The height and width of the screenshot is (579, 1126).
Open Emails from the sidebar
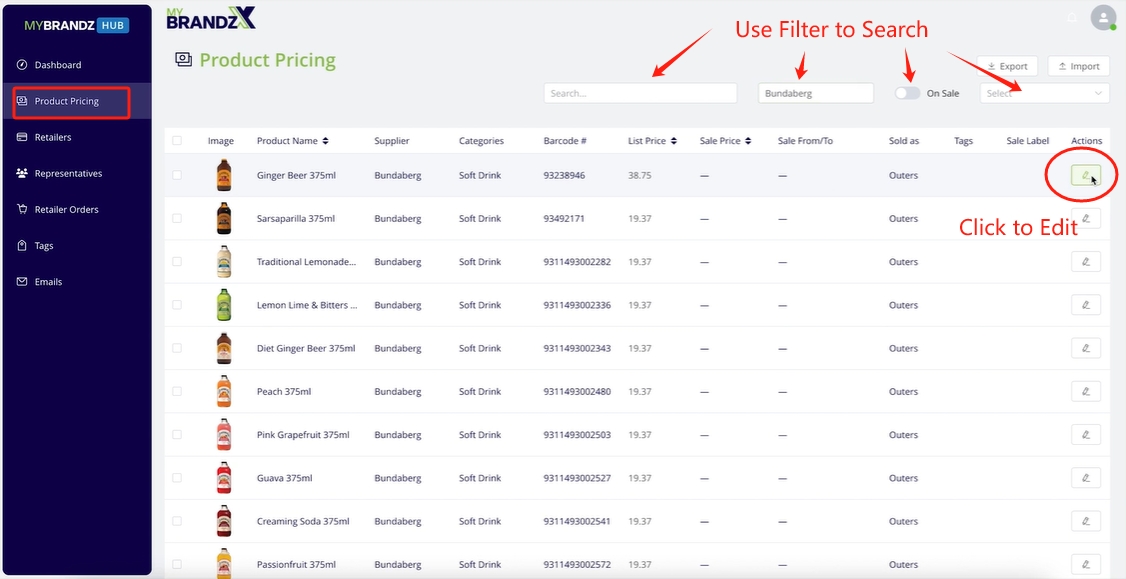pyautogui.click(x=76, y=282)
